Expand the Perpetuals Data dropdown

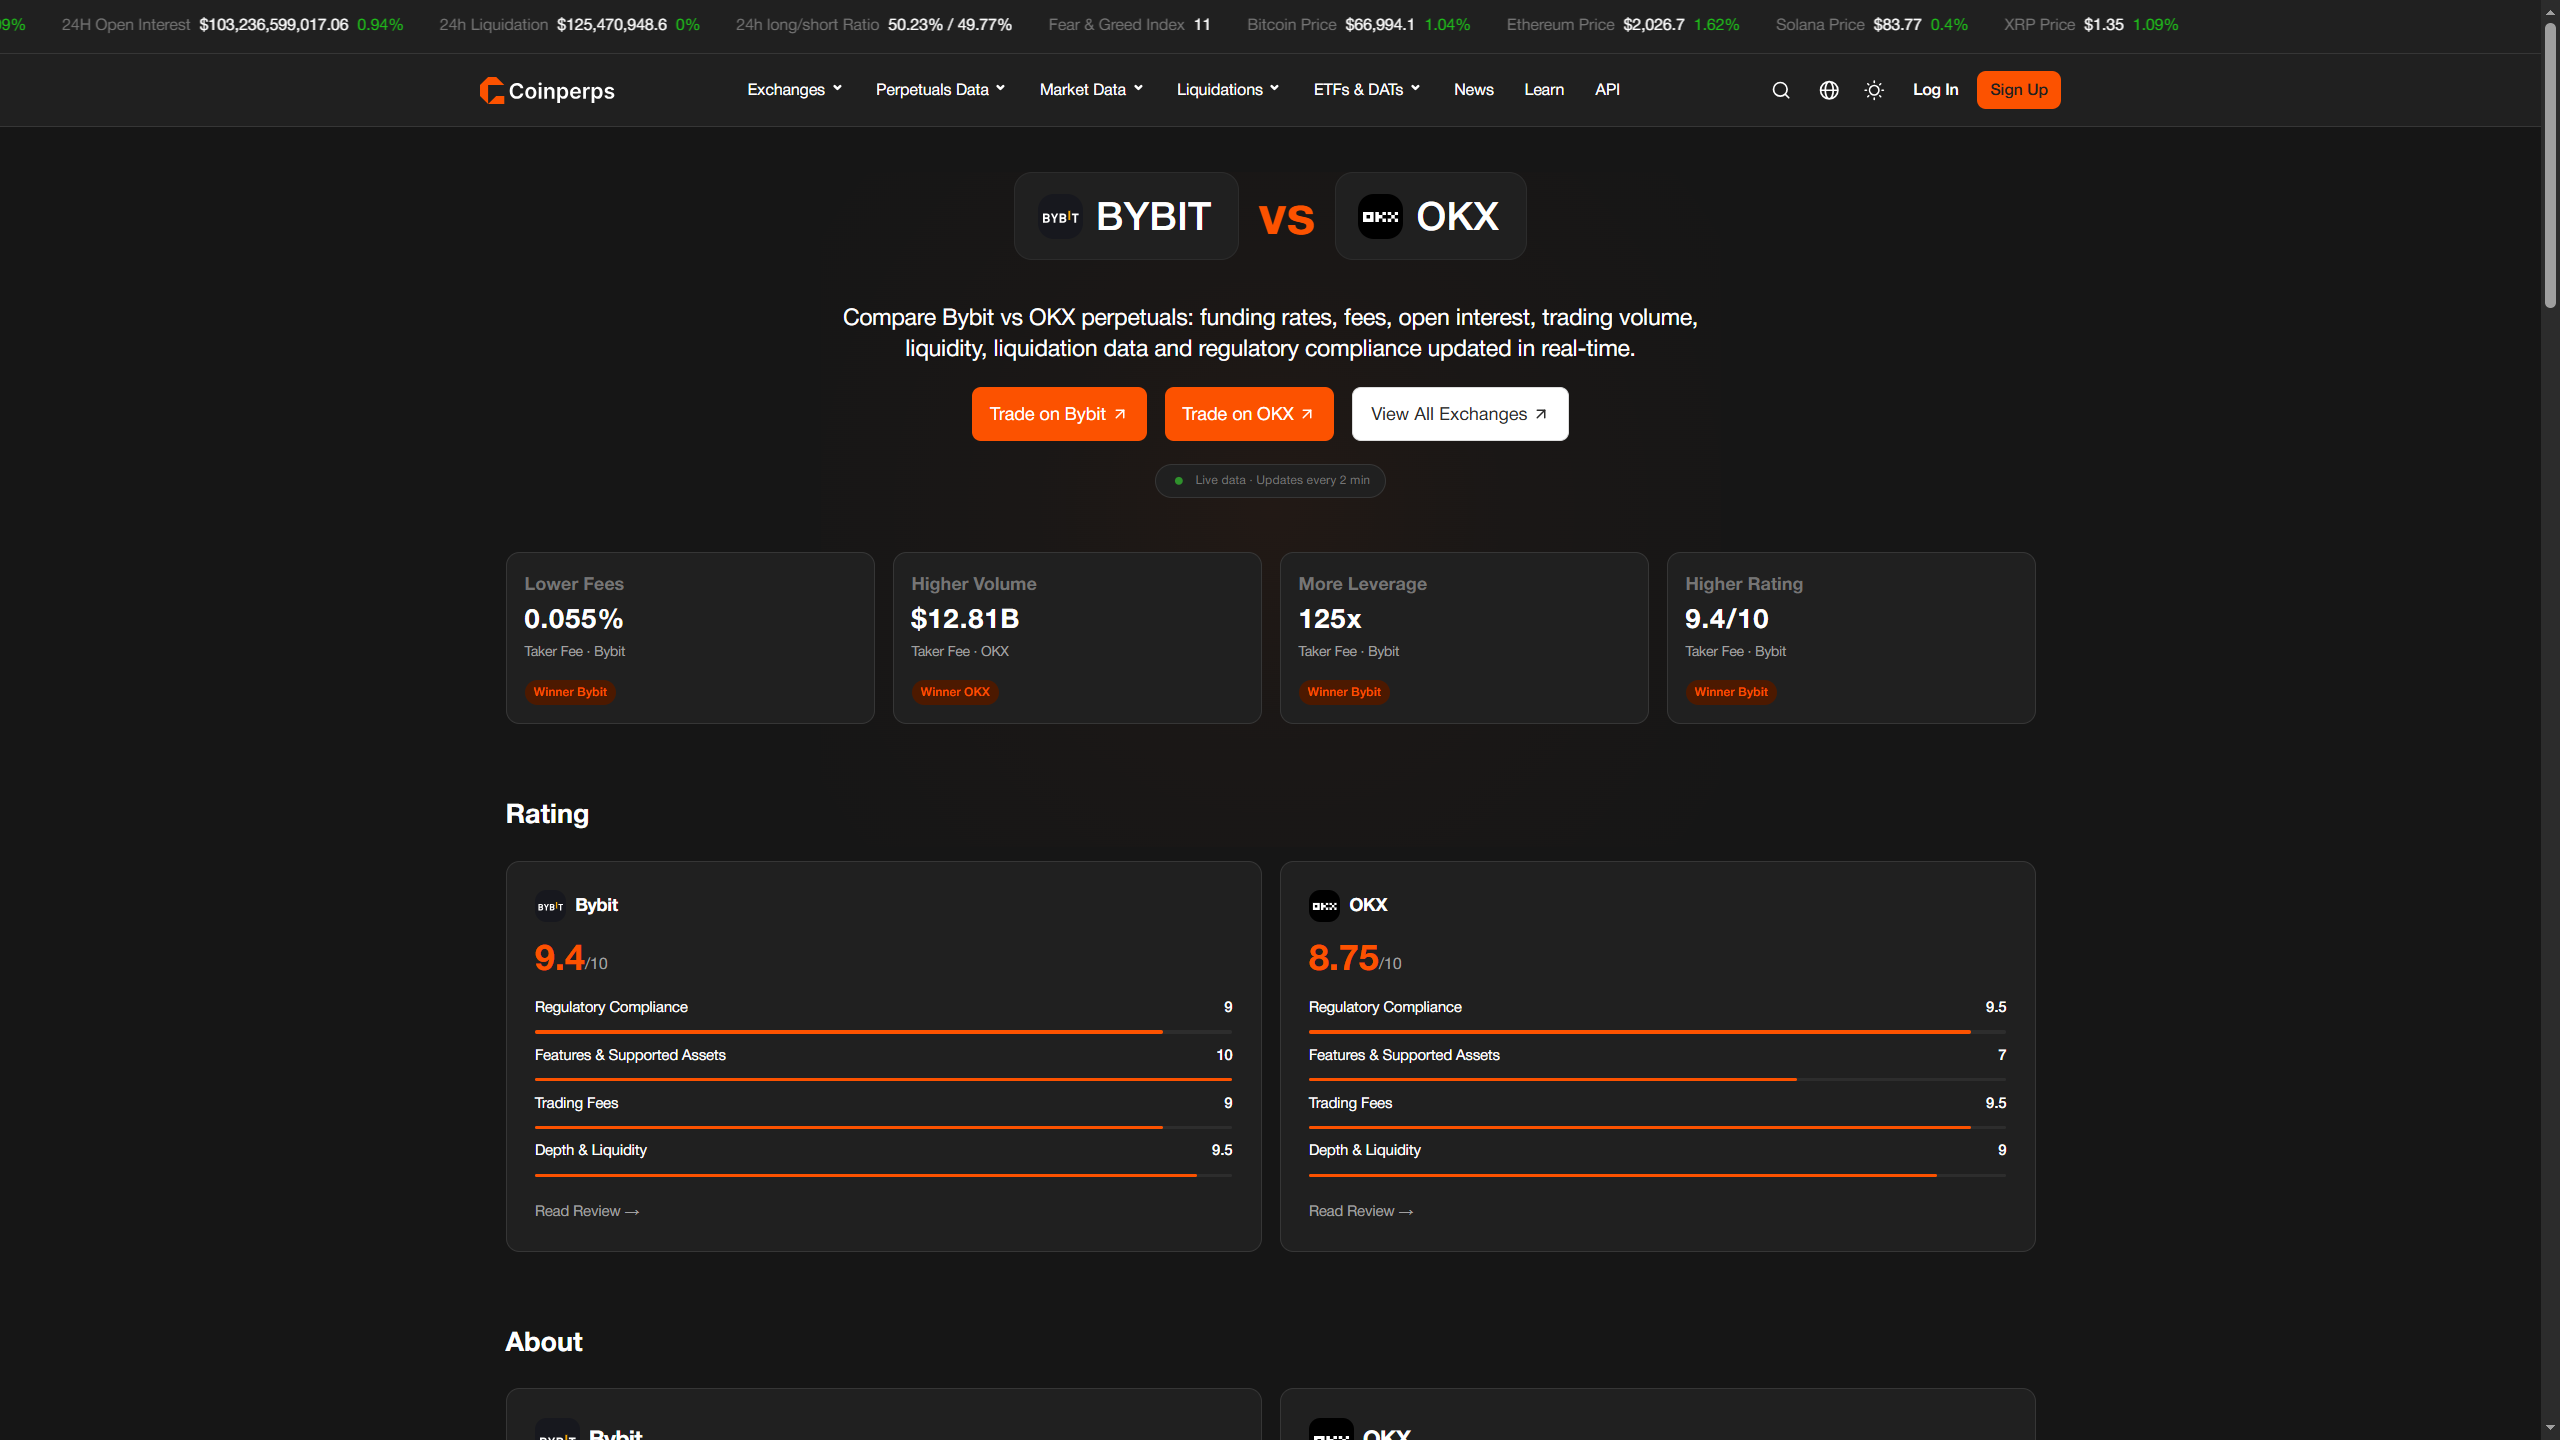click(940, 90)
